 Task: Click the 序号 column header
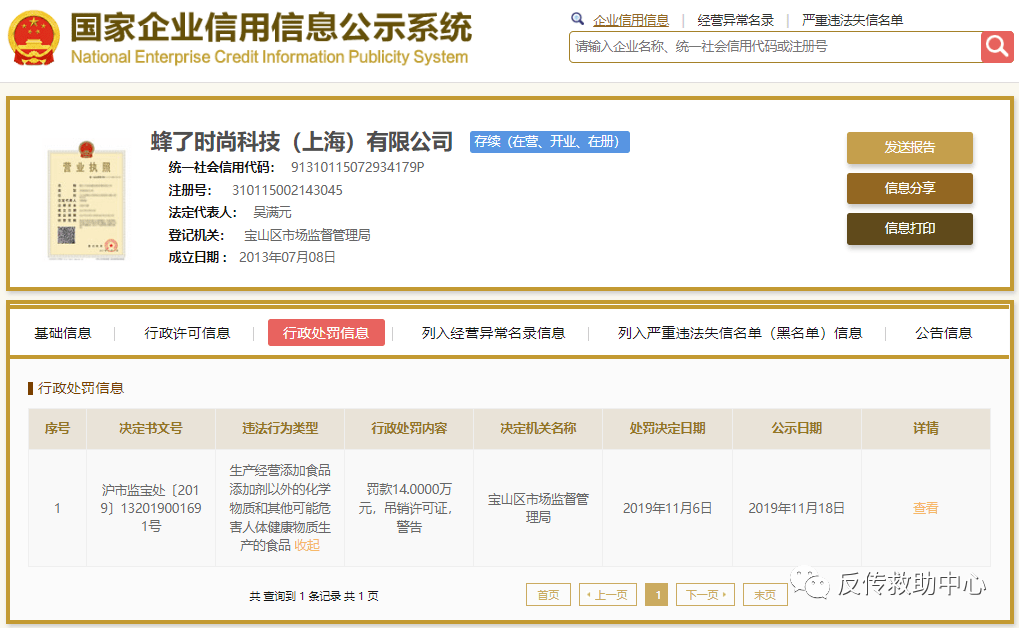pos(57,428)
